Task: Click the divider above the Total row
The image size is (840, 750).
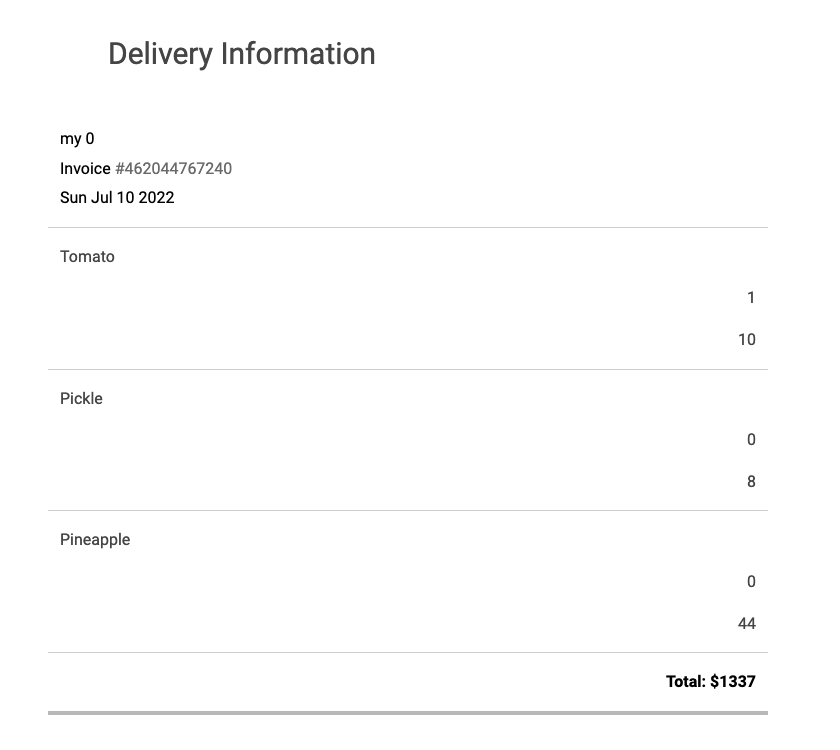Action: [x=408, y=652]
